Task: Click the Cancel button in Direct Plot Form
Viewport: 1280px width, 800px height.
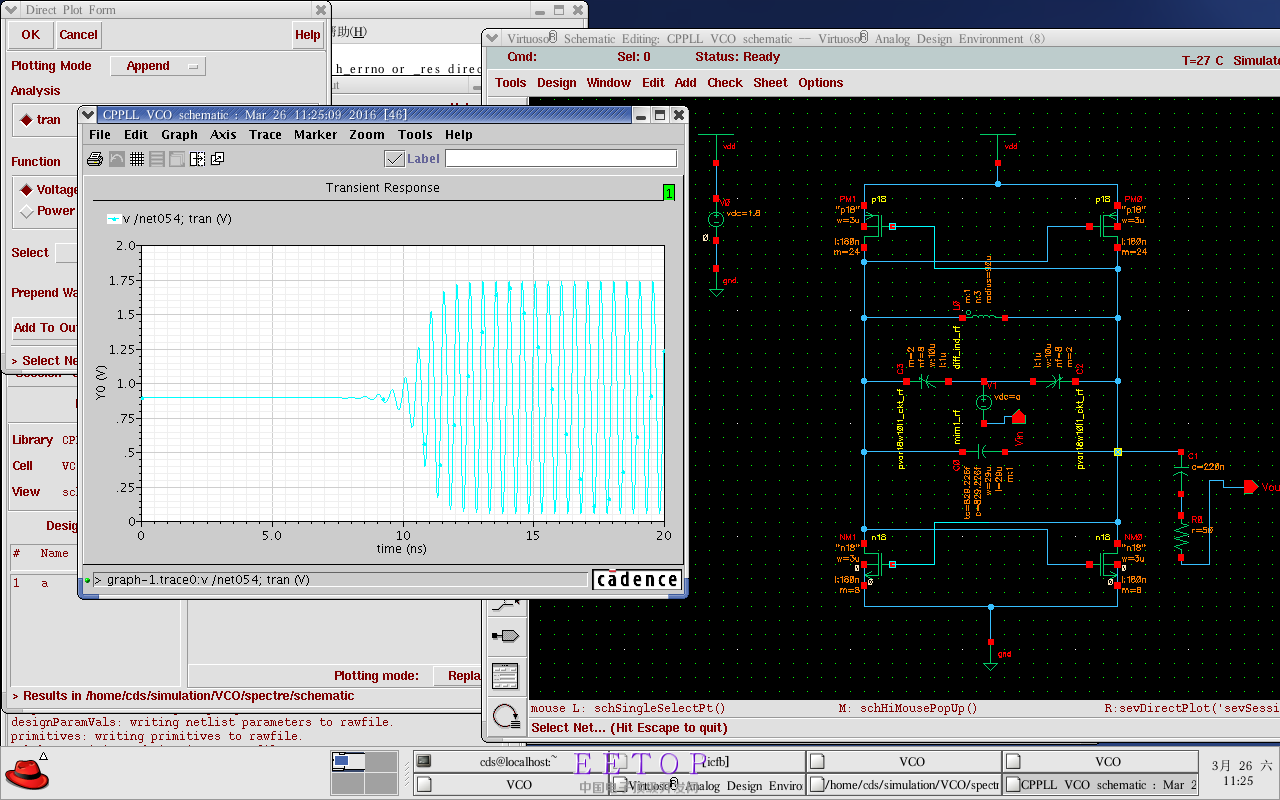Action: (78, 35)
